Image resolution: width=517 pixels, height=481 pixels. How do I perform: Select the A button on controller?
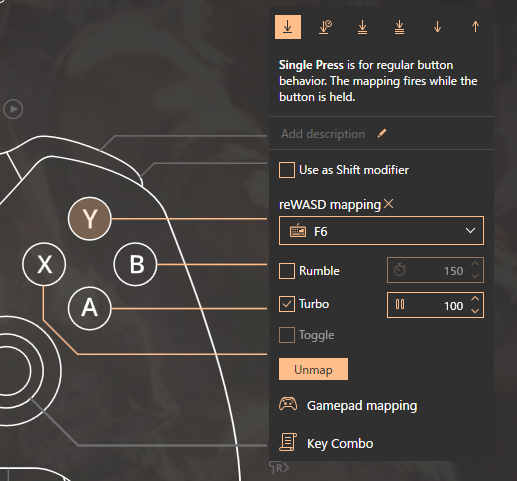(x=89, y=309)
